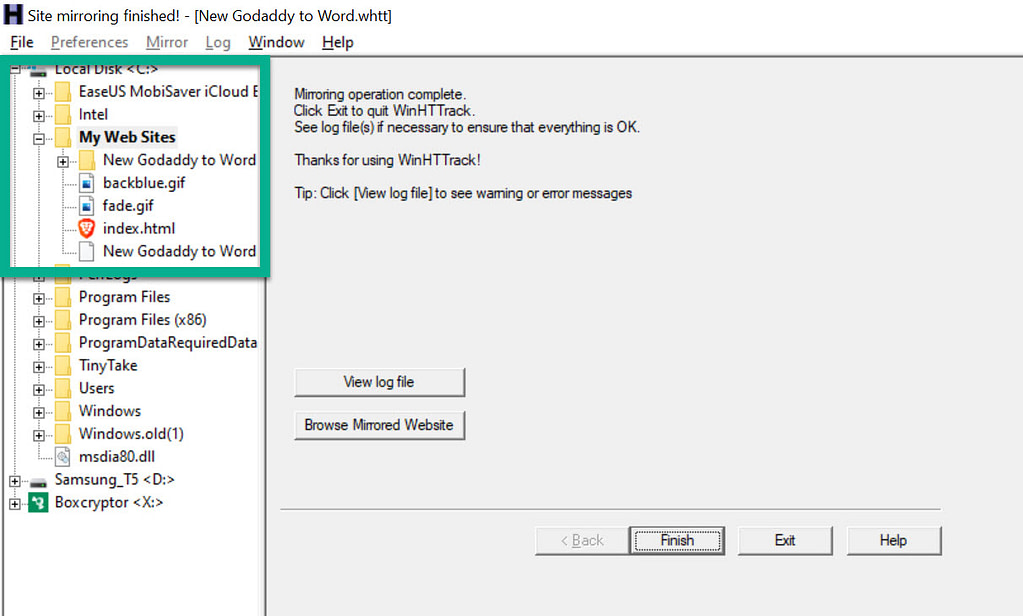Click the View log file button
Viewport: 1023px width, 616px height.
pyautogui.click(x=379, y=382)
